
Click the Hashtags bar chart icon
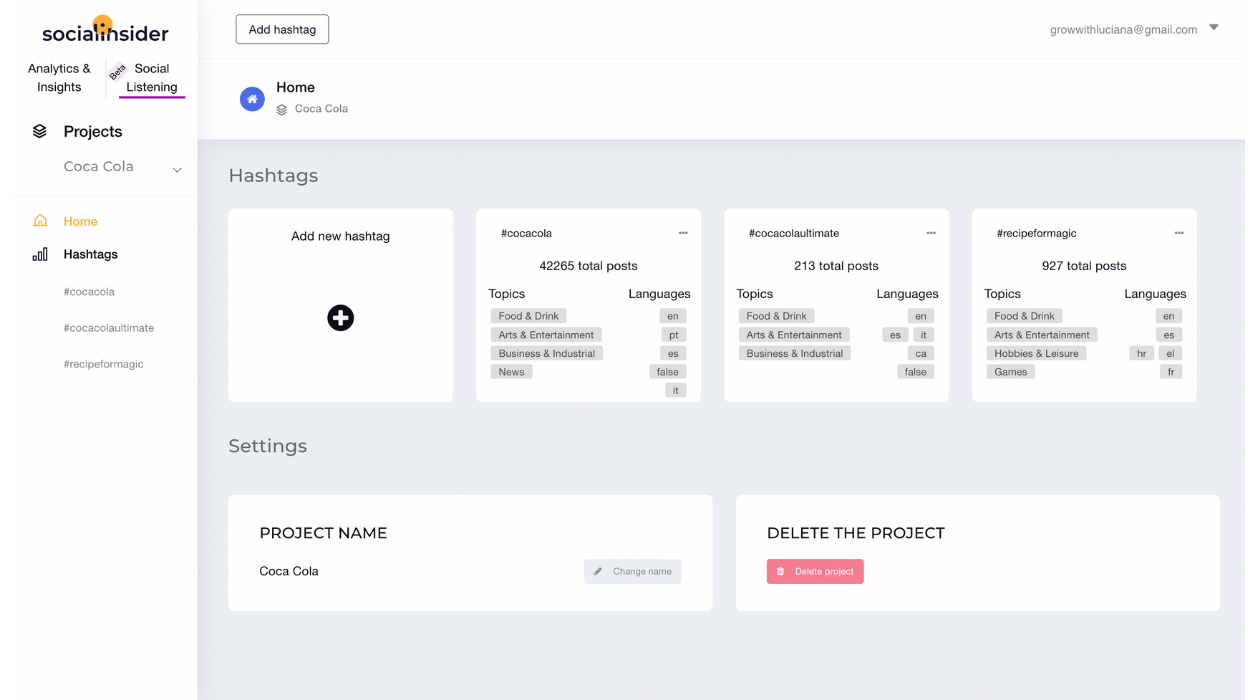coord(40,254)
